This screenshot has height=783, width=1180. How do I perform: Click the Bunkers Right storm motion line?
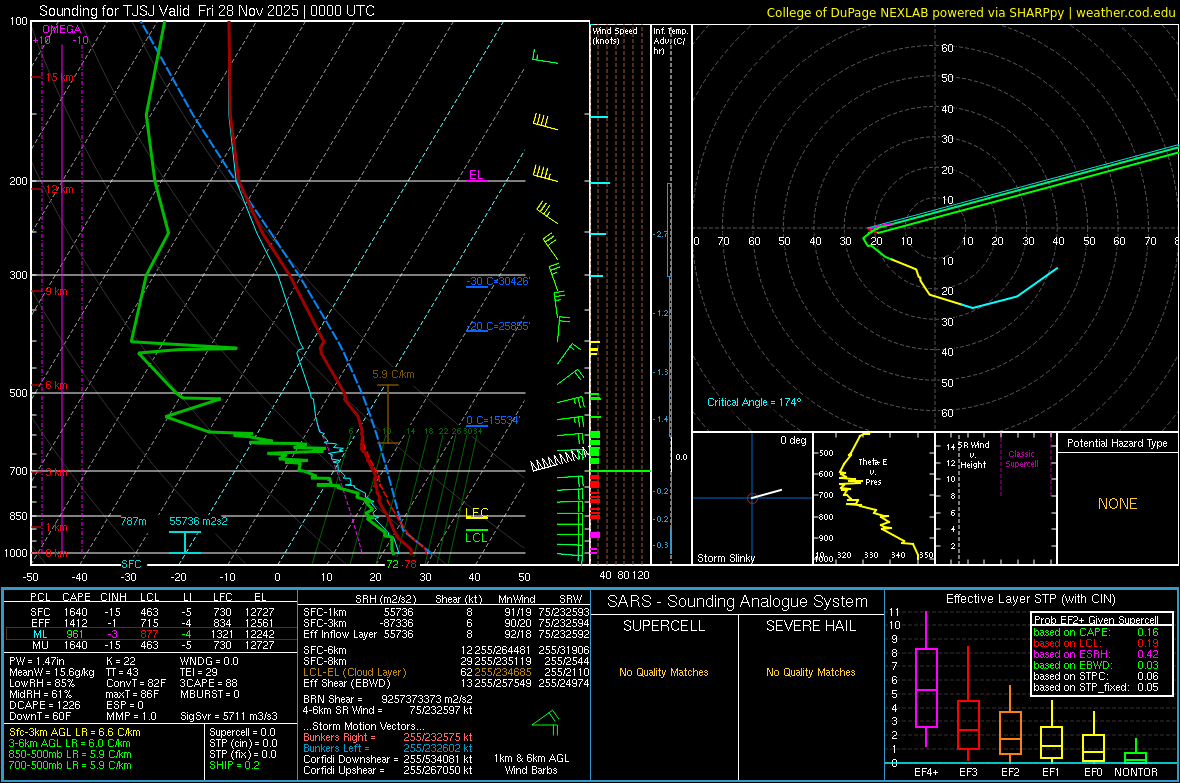[x=388, y=737]
